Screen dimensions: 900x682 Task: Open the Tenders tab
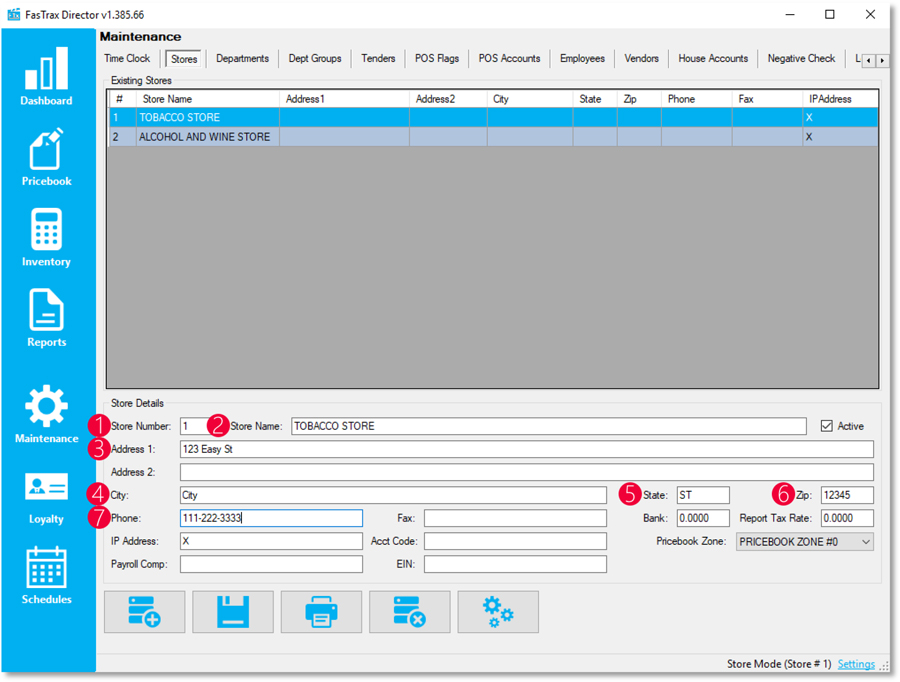click(x=378, y=59)
